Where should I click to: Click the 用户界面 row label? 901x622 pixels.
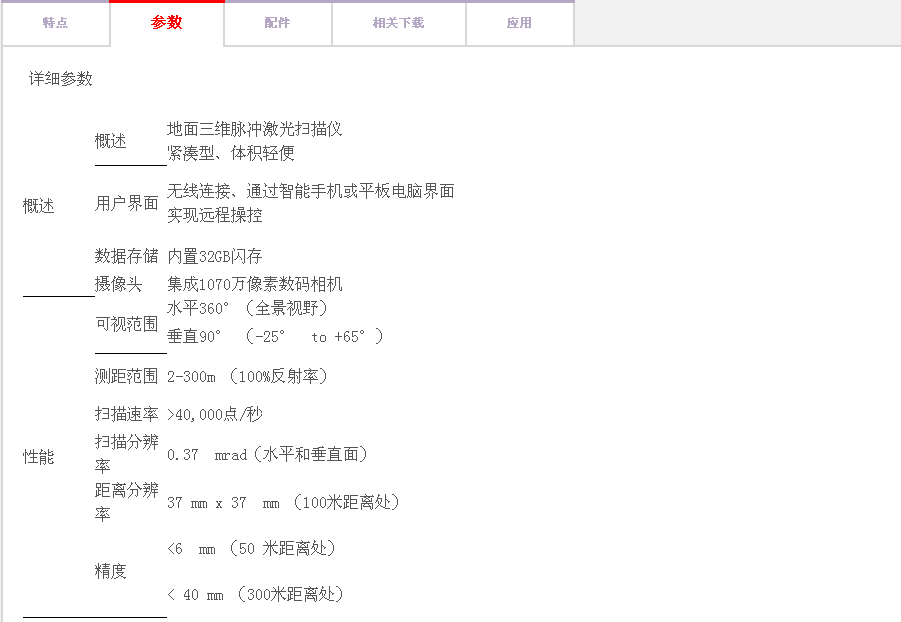(127, 203)
